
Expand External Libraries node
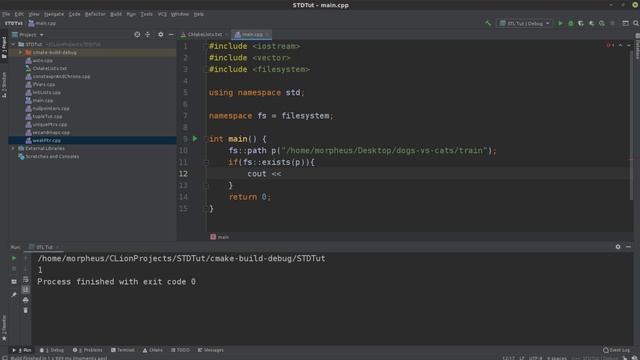pos(13,148)
